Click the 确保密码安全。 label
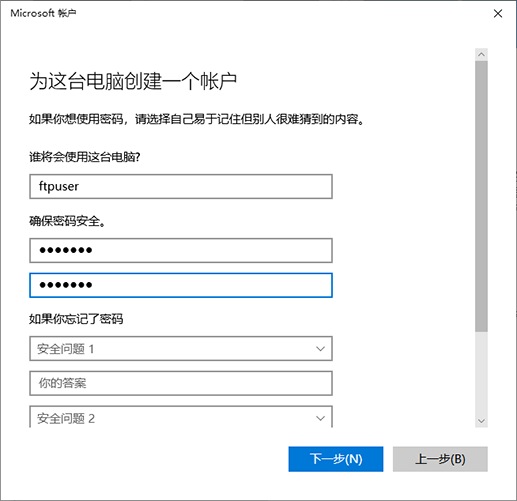The image size is (517, 501). tap(67, 221)
